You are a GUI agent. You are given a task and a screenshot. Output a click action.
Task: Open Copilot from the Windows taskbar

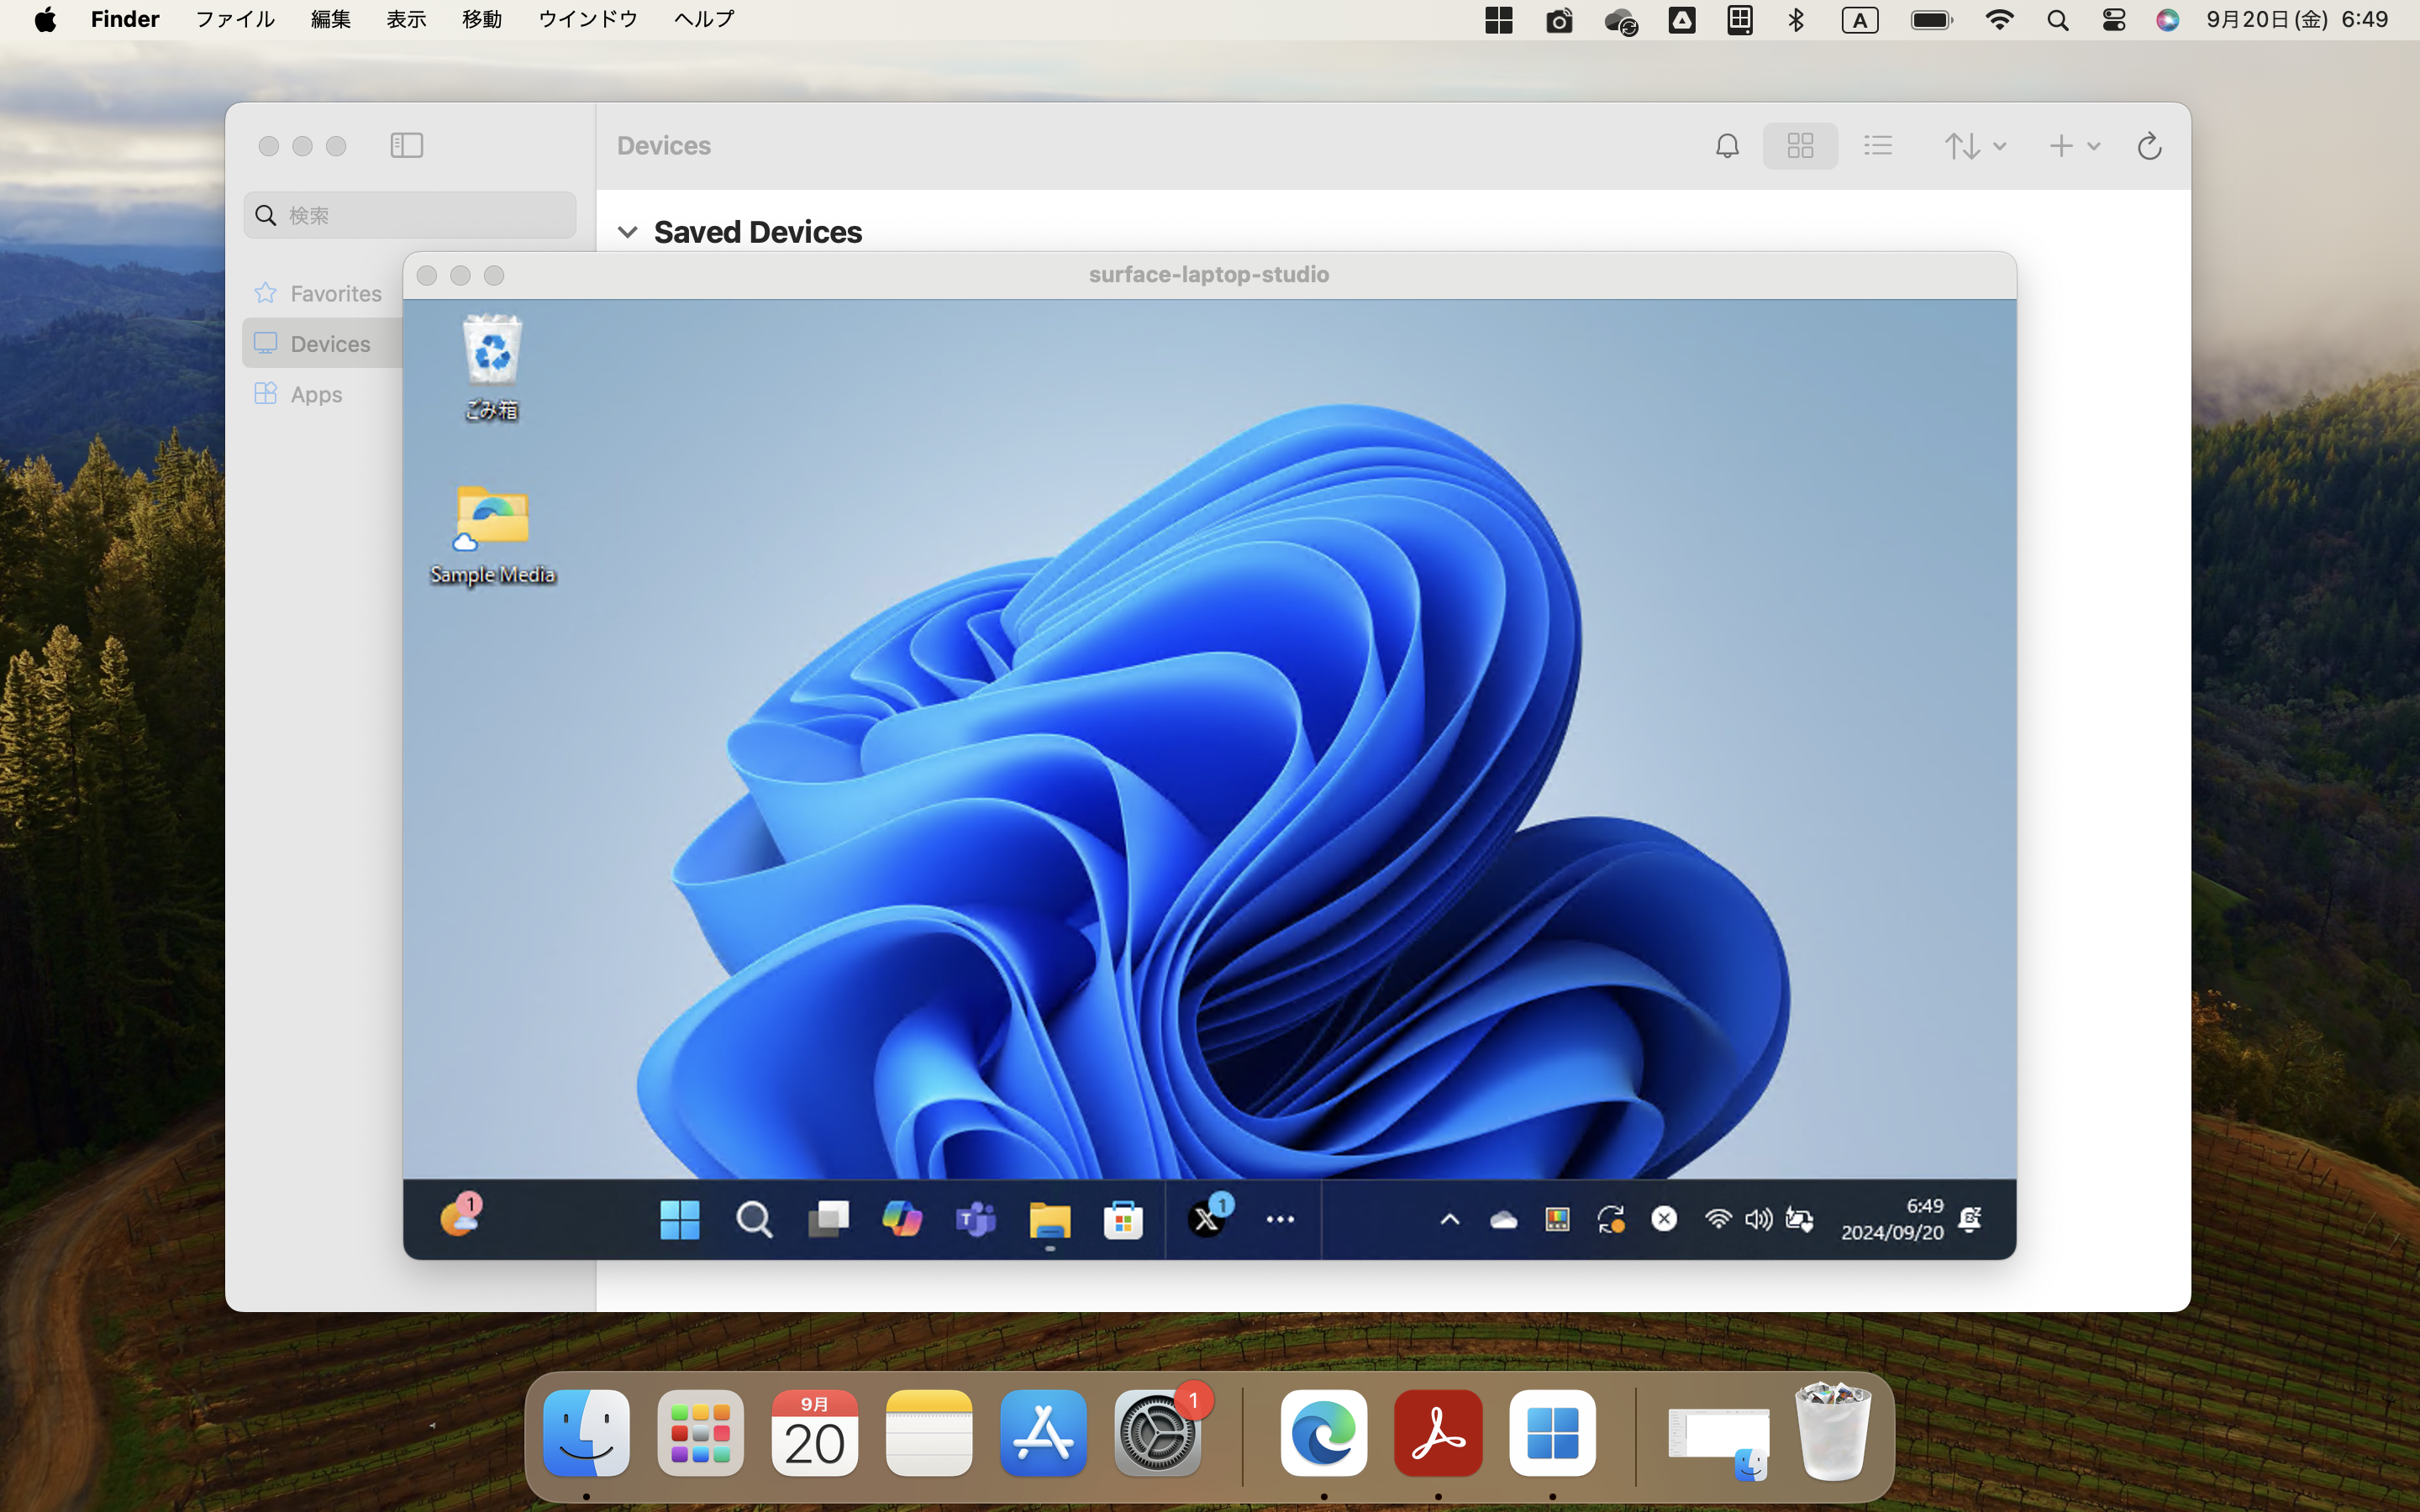tap(902, 1219)
